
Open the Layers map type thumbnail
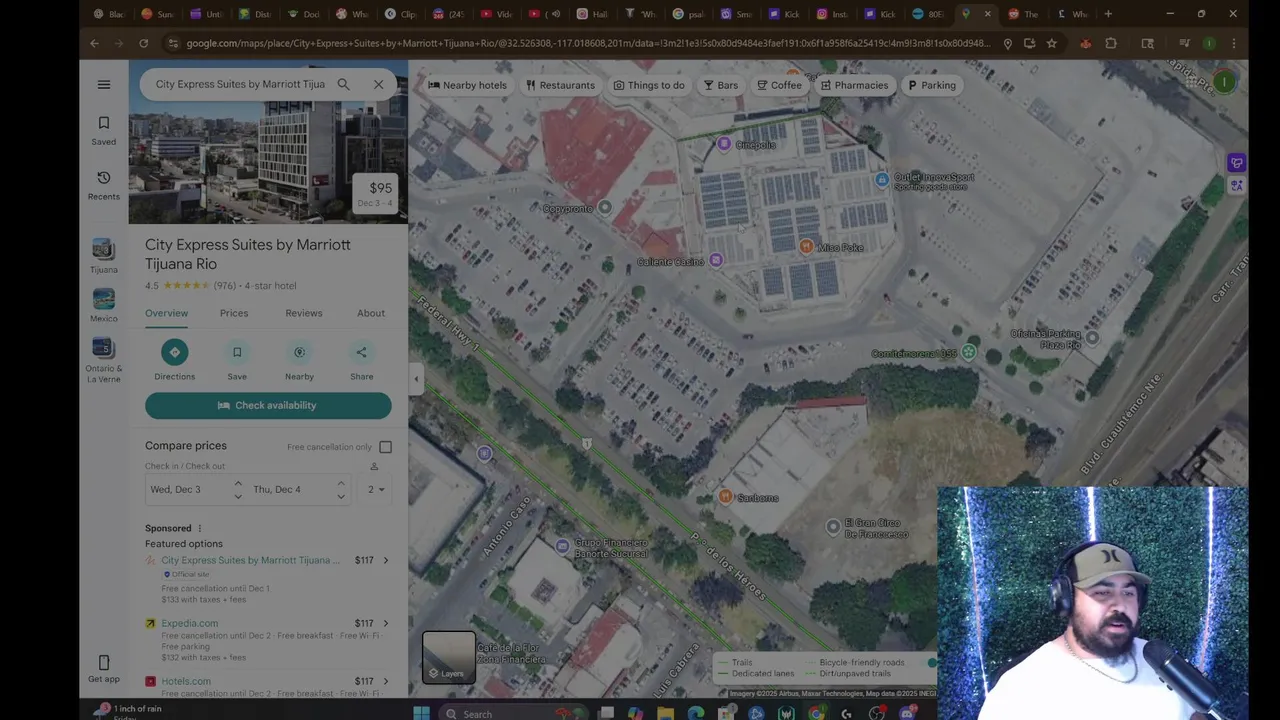[448, 657]
